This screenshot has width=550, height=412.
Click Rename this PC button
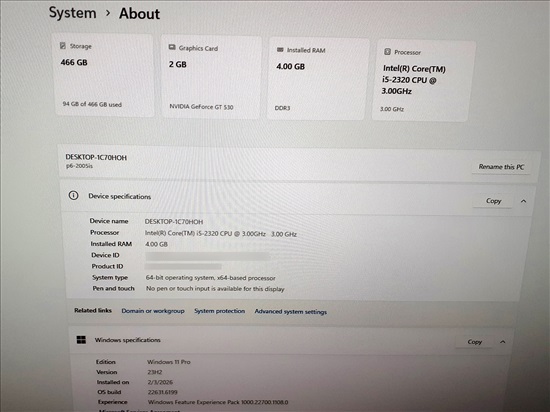[501, 167]
